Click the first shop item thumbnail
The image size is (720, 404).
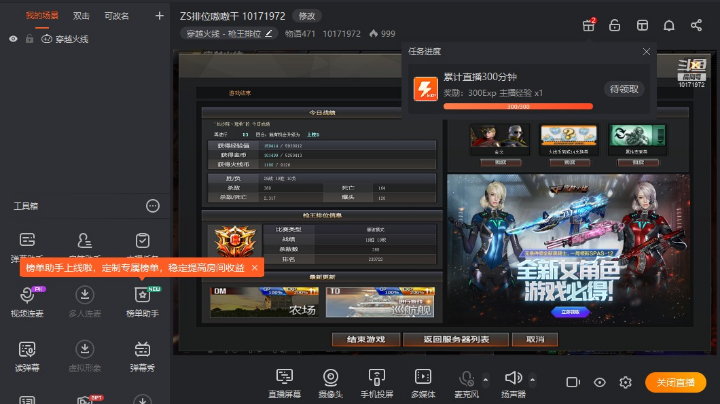[x=500, y=139]
